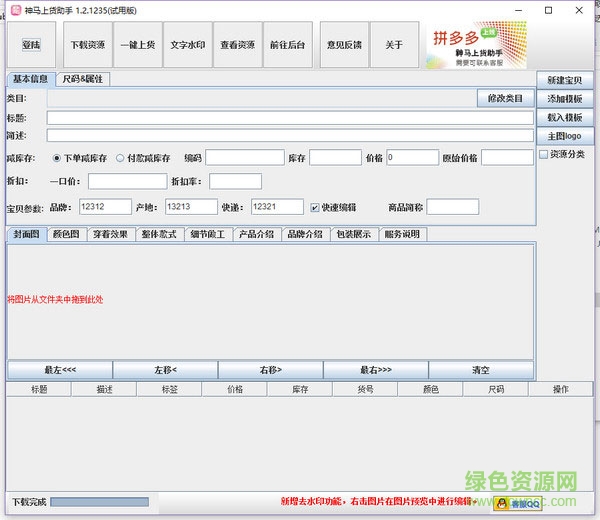Select the 颜色图 image tab
Screen dimensions: 600x520
[66, 234]
